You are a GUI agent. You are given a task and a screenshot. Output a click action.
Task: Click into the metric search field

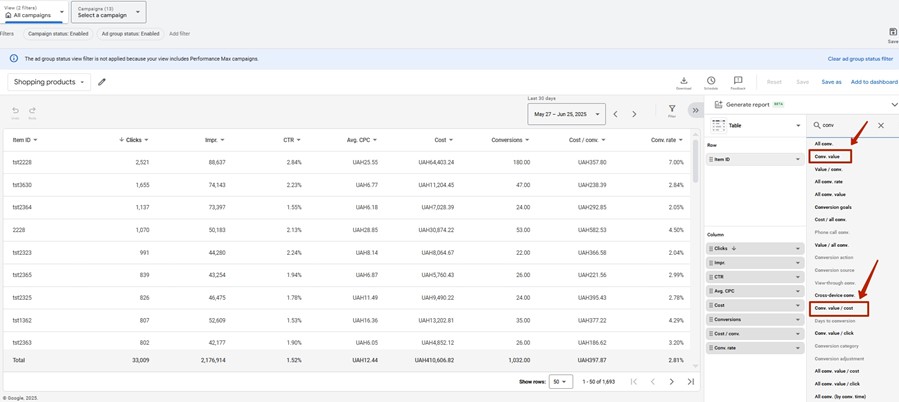tap(845, 126)
